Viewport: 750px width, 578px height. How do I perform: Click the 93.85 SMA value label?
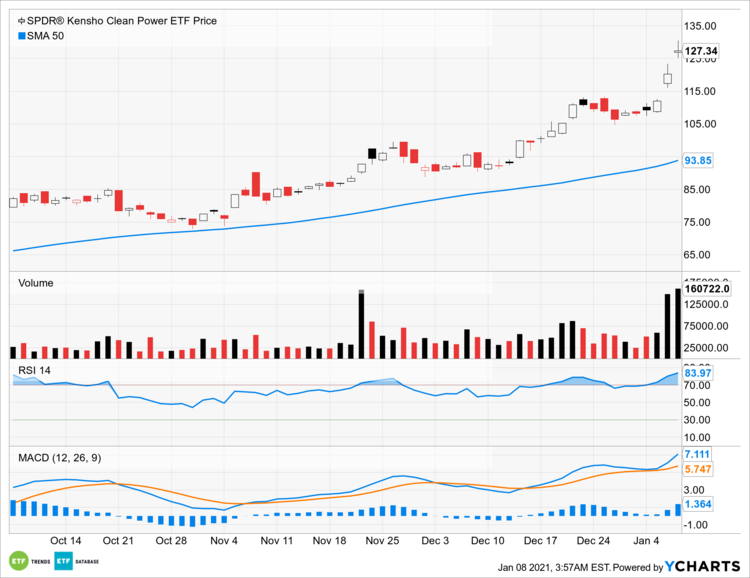[696, 160]
